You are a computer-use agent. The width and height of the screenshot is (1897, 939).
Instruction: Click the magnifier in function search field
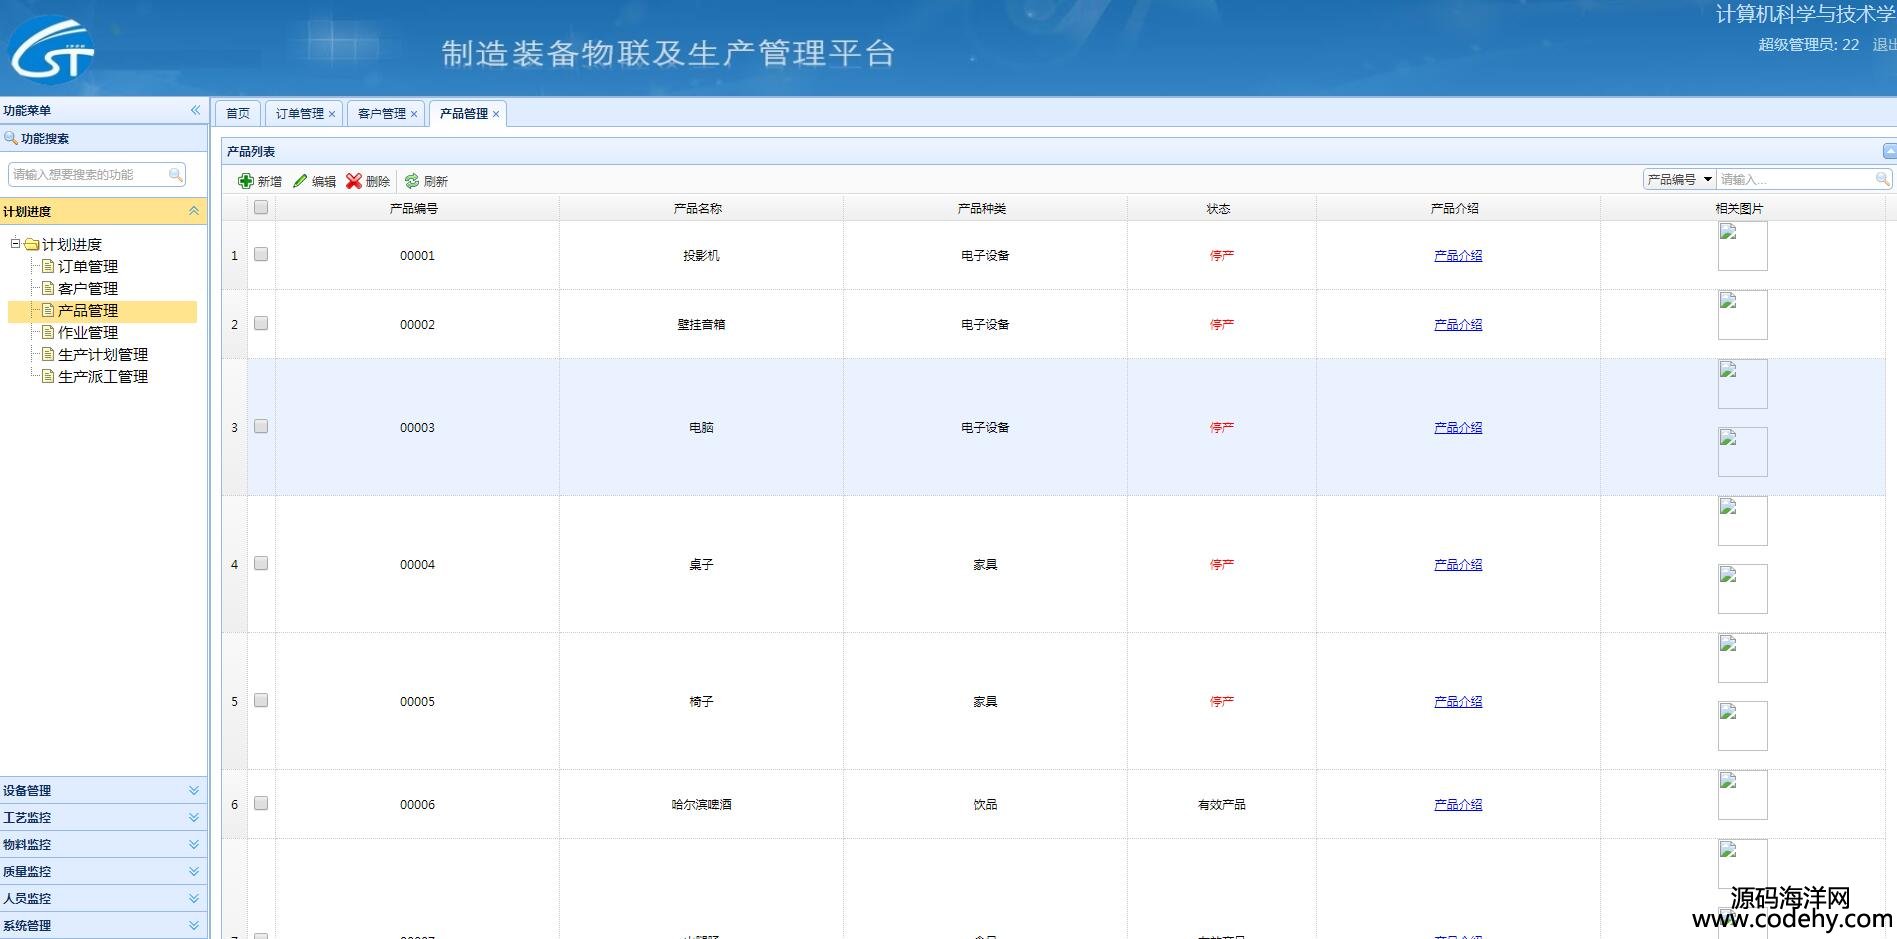[176, 175]
